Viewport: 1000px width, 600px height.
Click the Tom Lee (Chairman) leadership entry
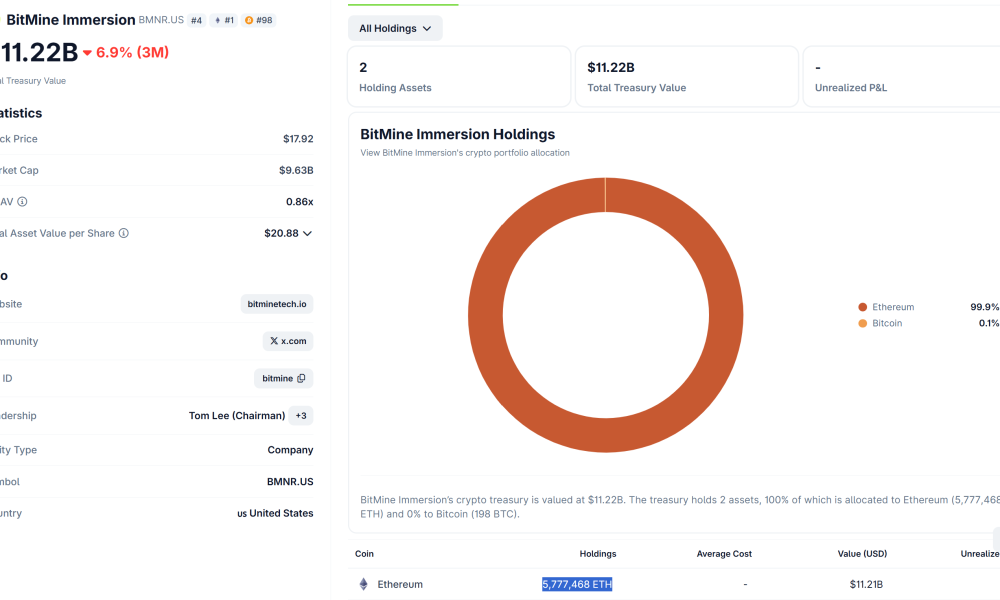[237, 416]
